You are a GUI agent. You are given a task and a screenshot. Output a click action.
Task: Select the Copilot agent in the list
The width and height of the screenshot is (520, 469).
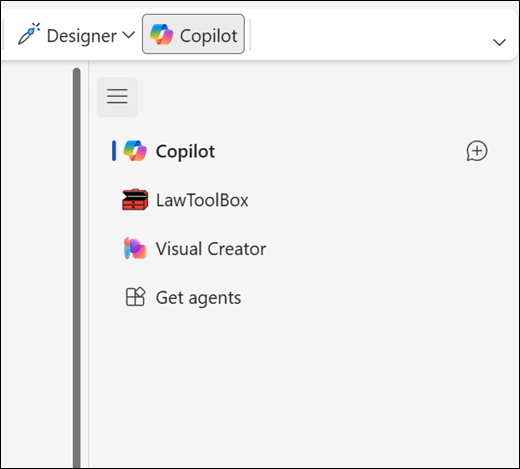pos(169,151)
